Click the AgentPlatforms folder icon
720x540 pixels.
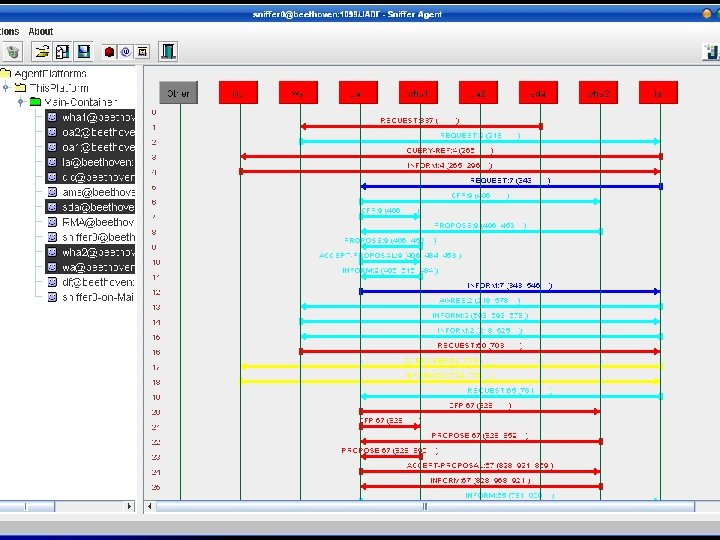[6, 73]
